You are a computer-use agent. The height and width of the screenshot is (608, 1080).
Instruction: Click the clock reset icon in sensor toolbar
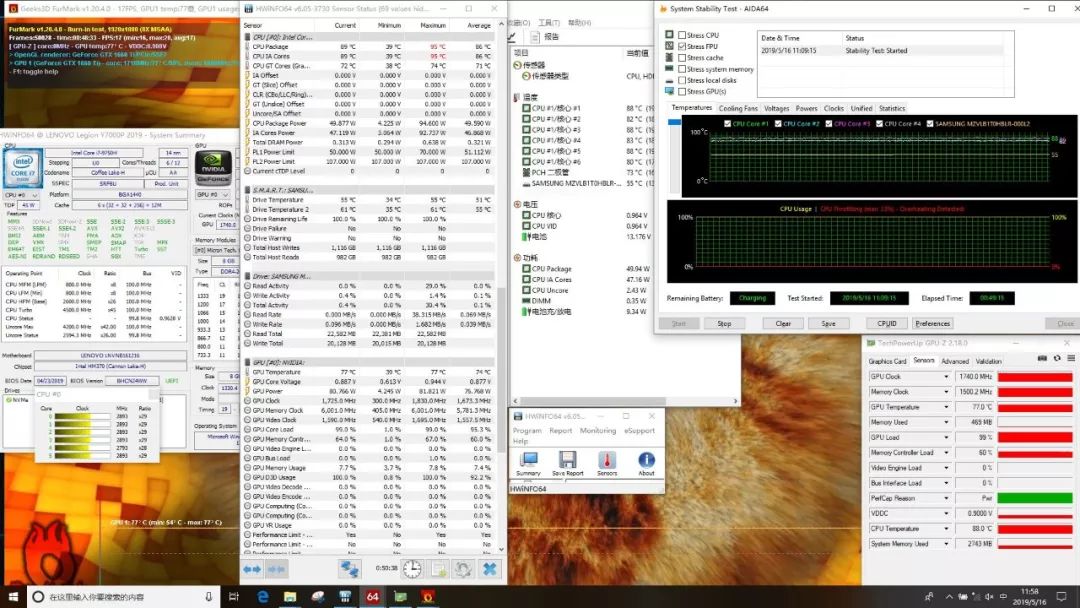click(x=412, y=568)
